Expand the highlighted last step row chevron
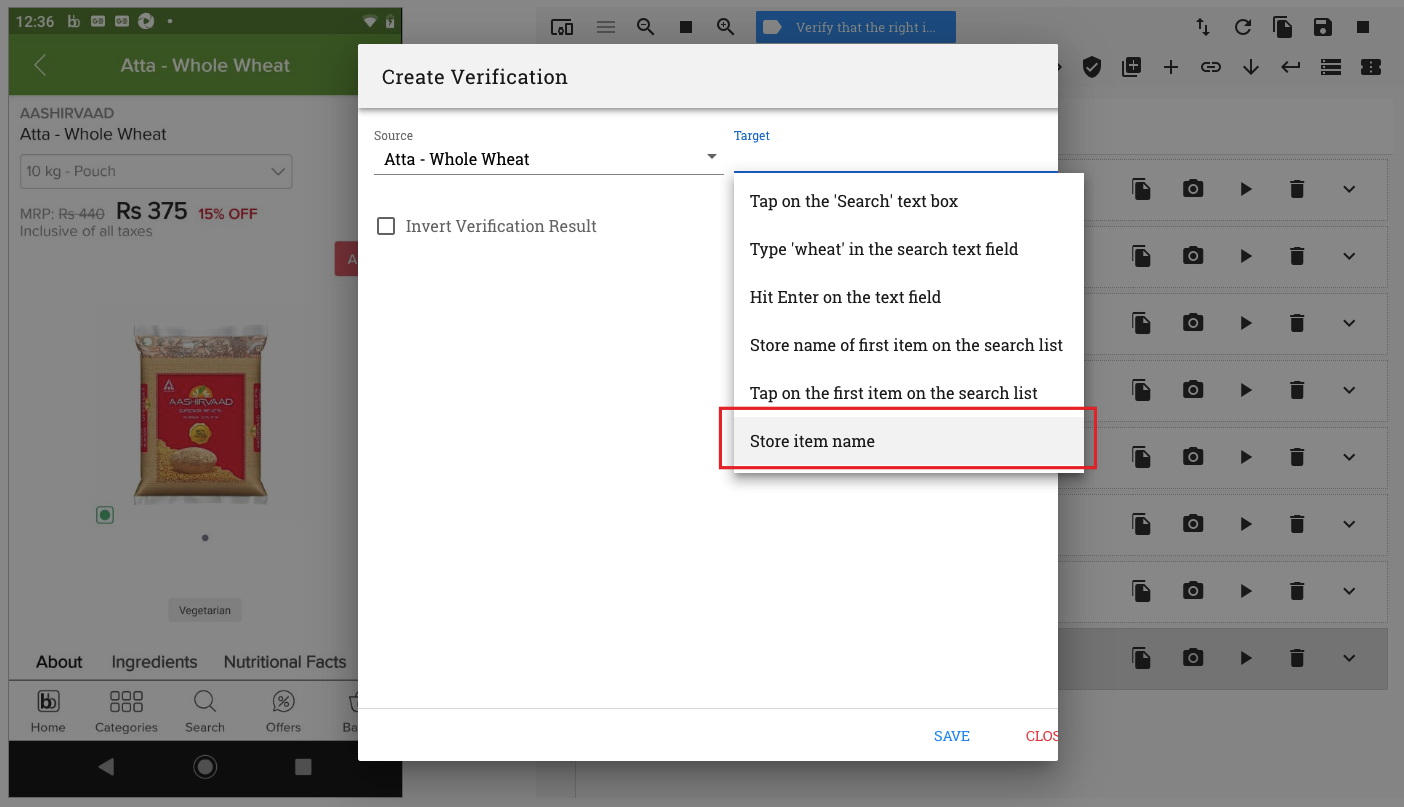This screenshot has height=807, width=1404. tap(1349, 658)
